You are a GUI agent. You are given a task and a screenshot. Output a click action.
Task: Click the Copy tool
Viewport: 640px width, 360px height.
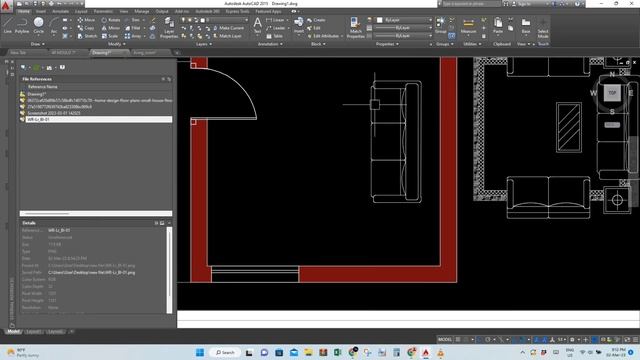86,28
